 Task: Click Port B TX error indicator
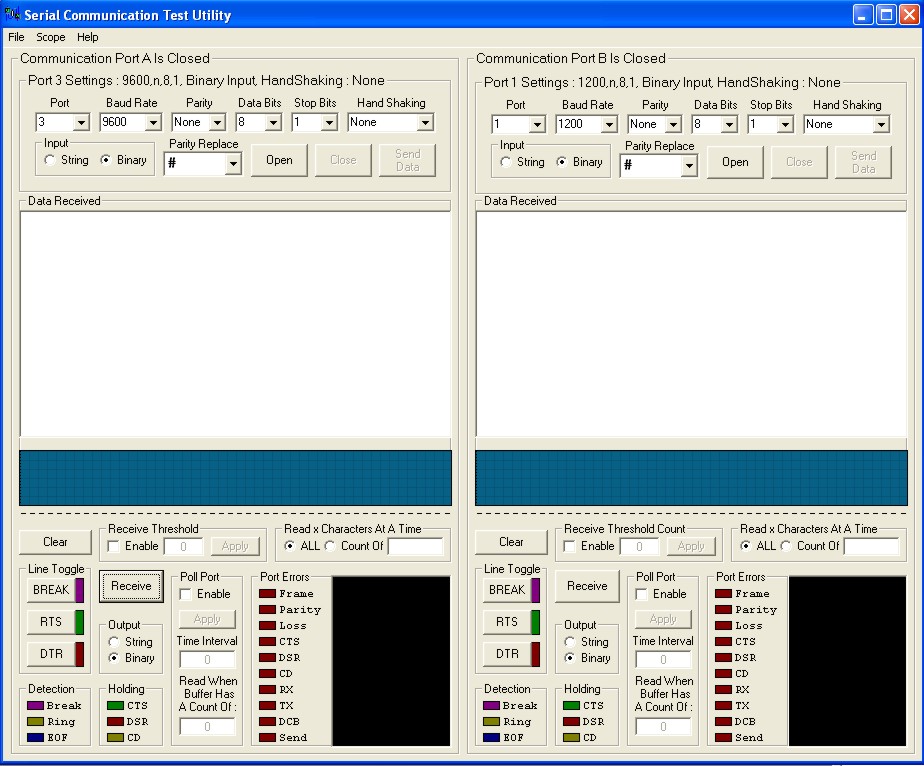click(724, 705)
